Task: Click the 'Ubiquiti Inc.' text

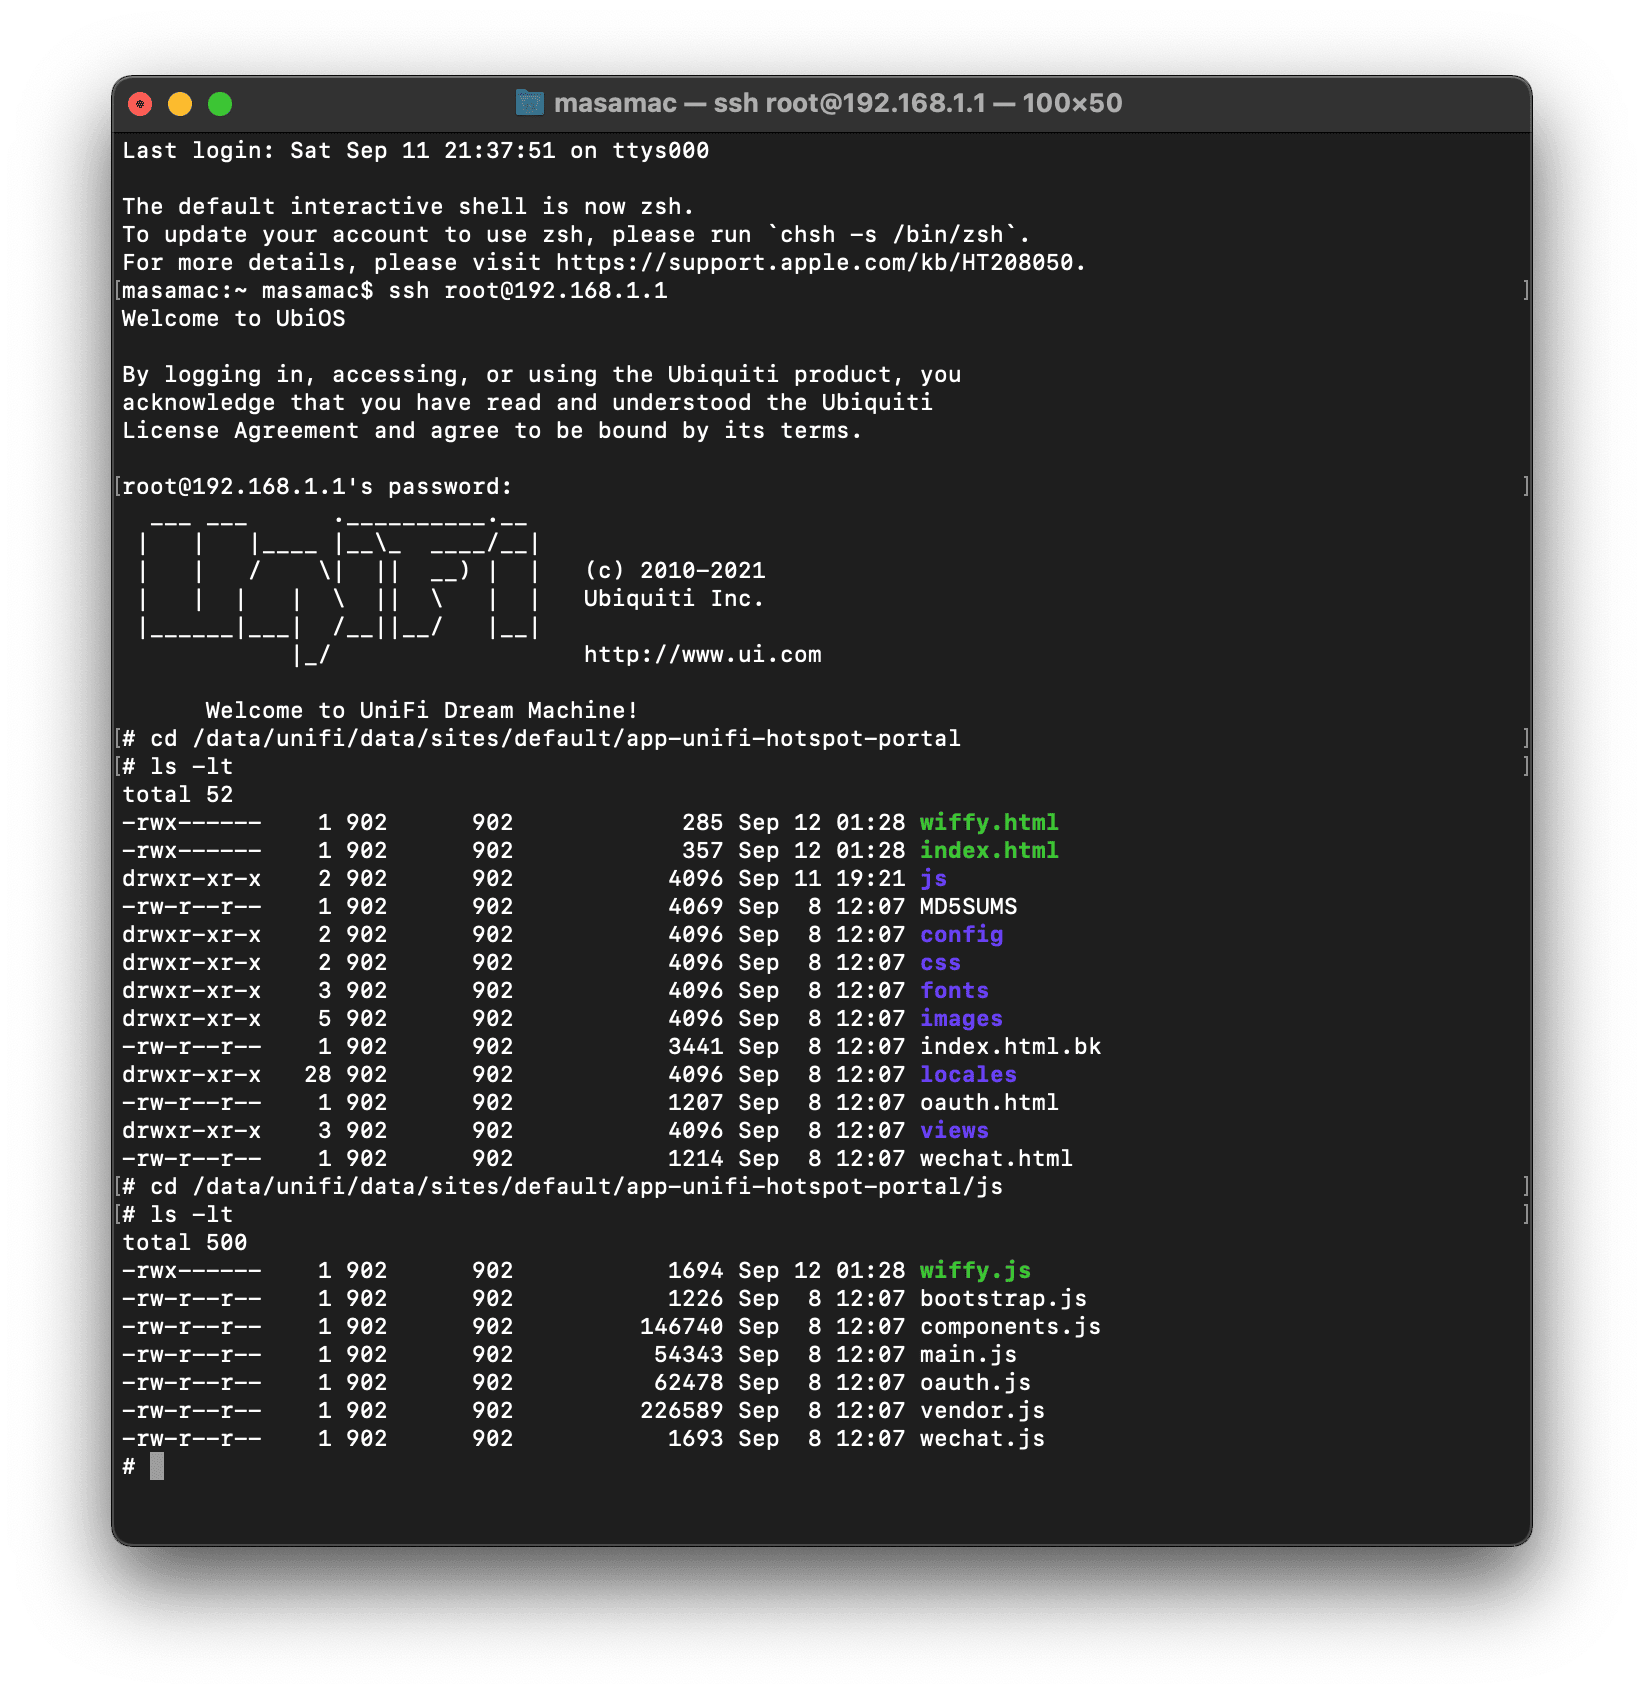Action: point(674,599)
